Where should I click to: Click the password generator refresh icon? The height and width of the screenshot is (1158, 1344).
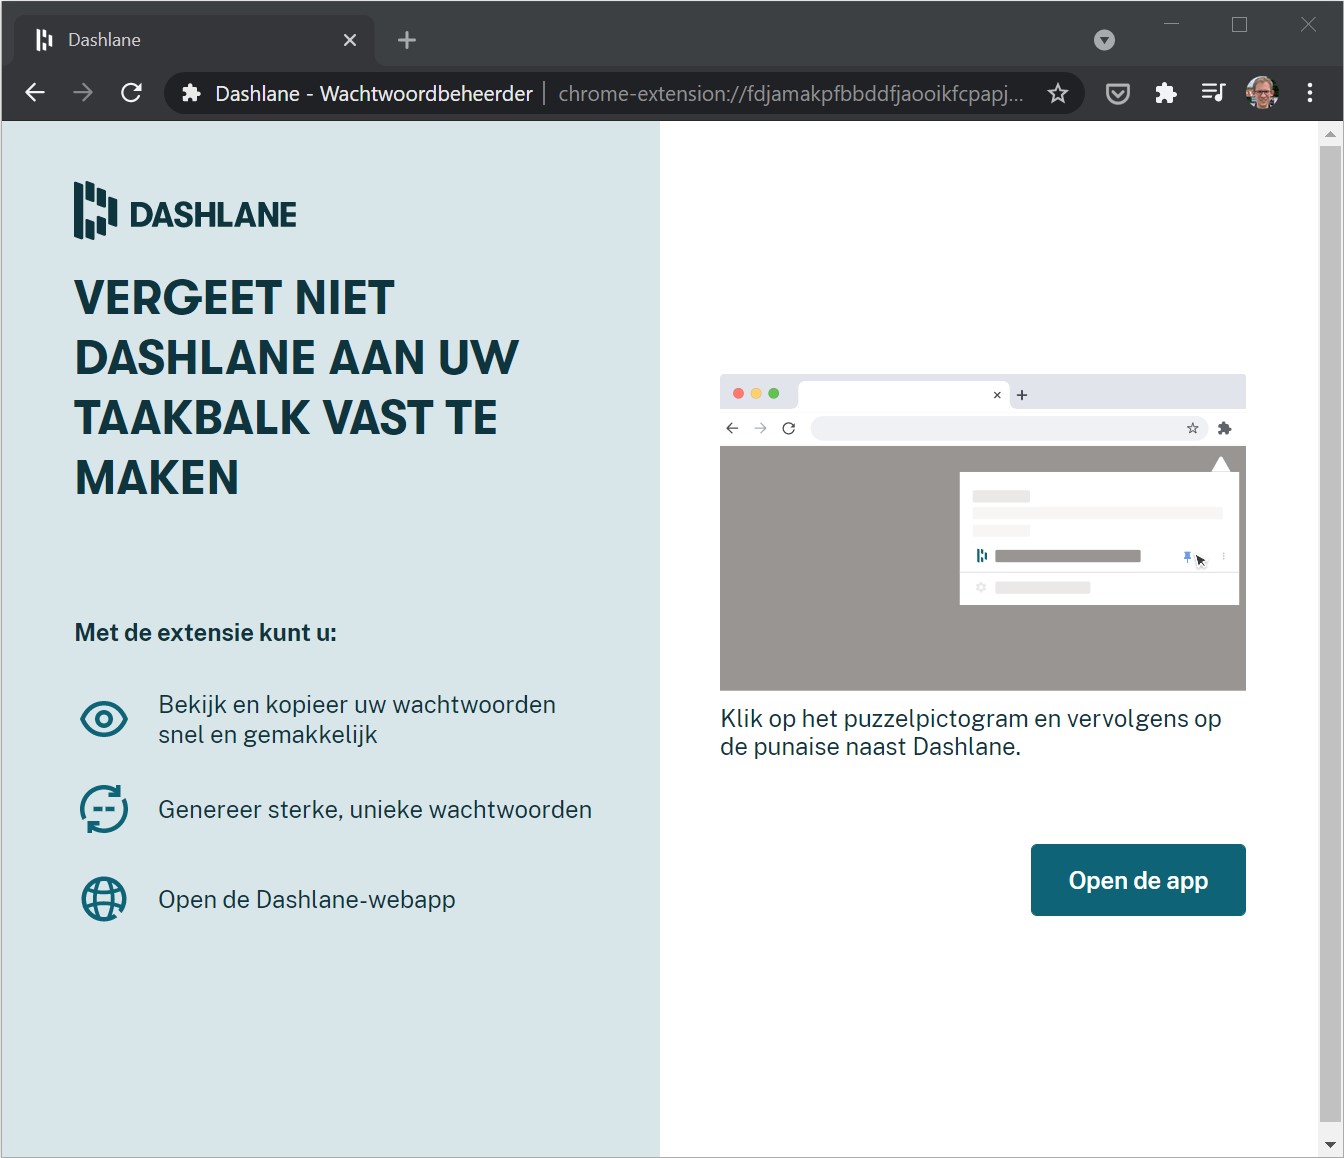point(104,809)
